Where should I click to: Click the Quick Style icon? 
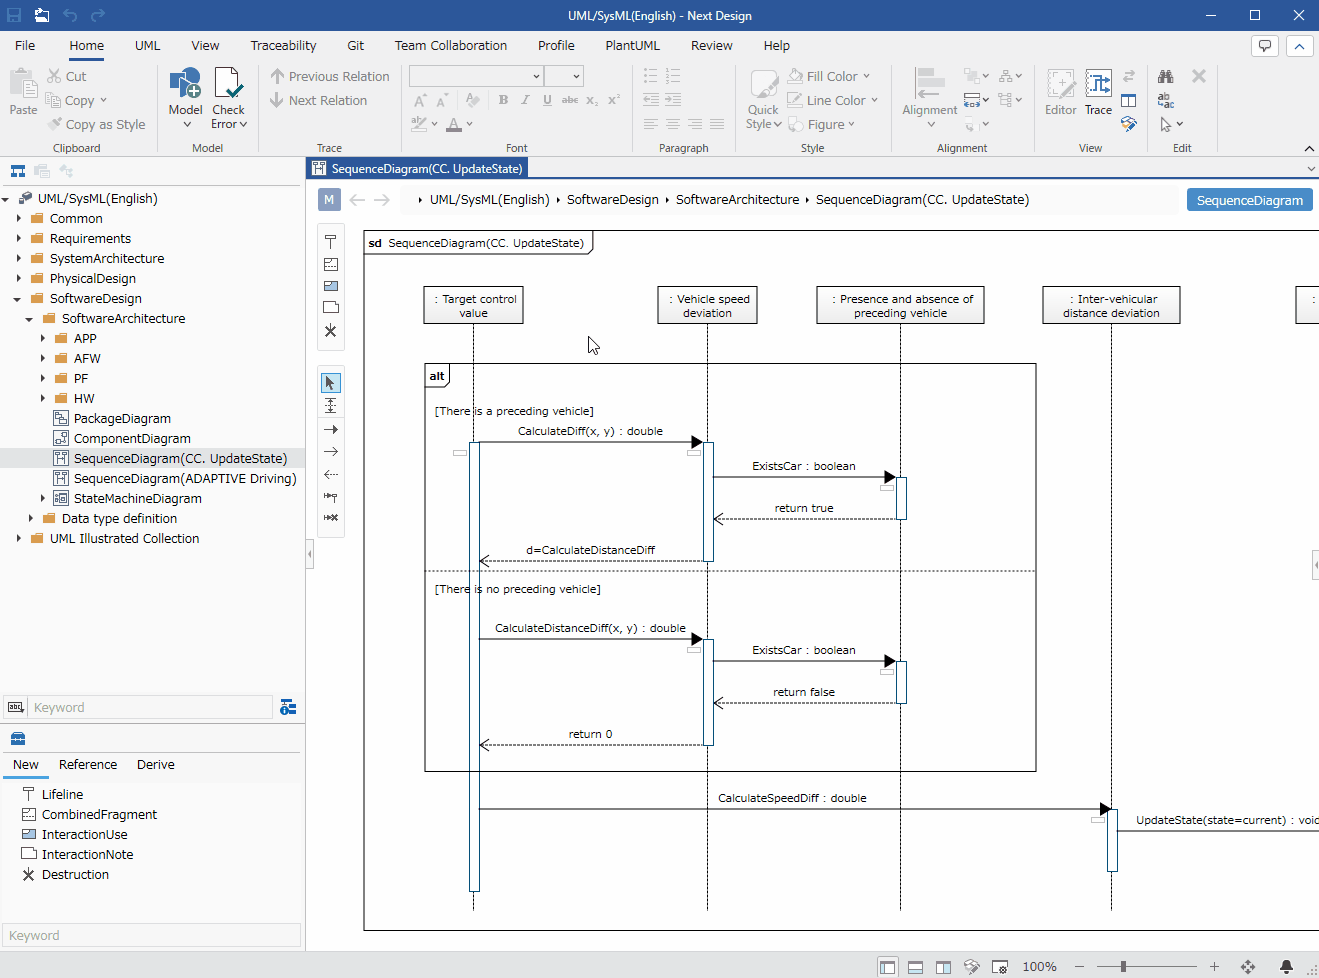pos(763,99)
